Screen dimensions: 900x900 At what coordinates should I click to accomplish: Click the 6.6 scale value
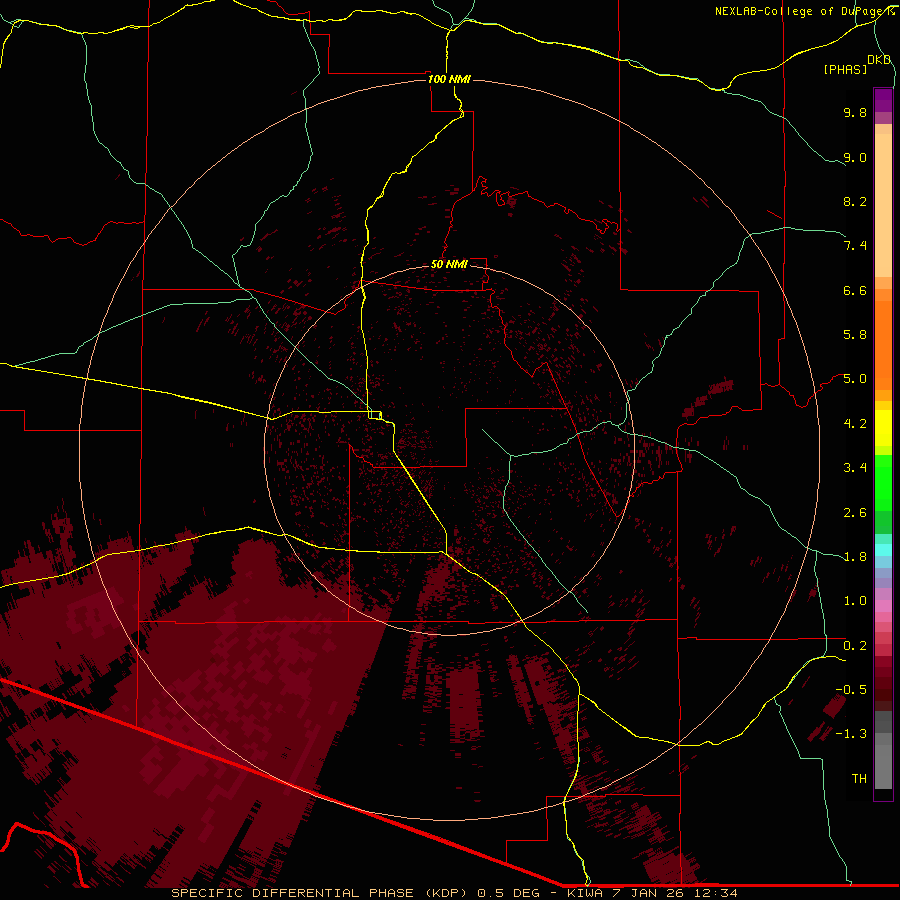point(855,290)
